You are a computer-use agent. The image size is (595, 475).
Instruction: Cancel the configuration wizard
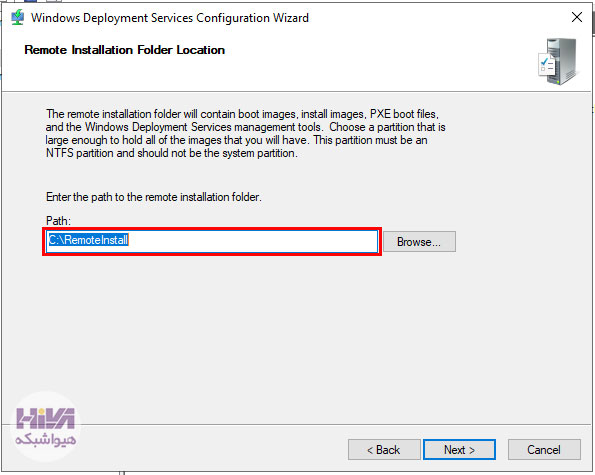(x=544, y=450)
